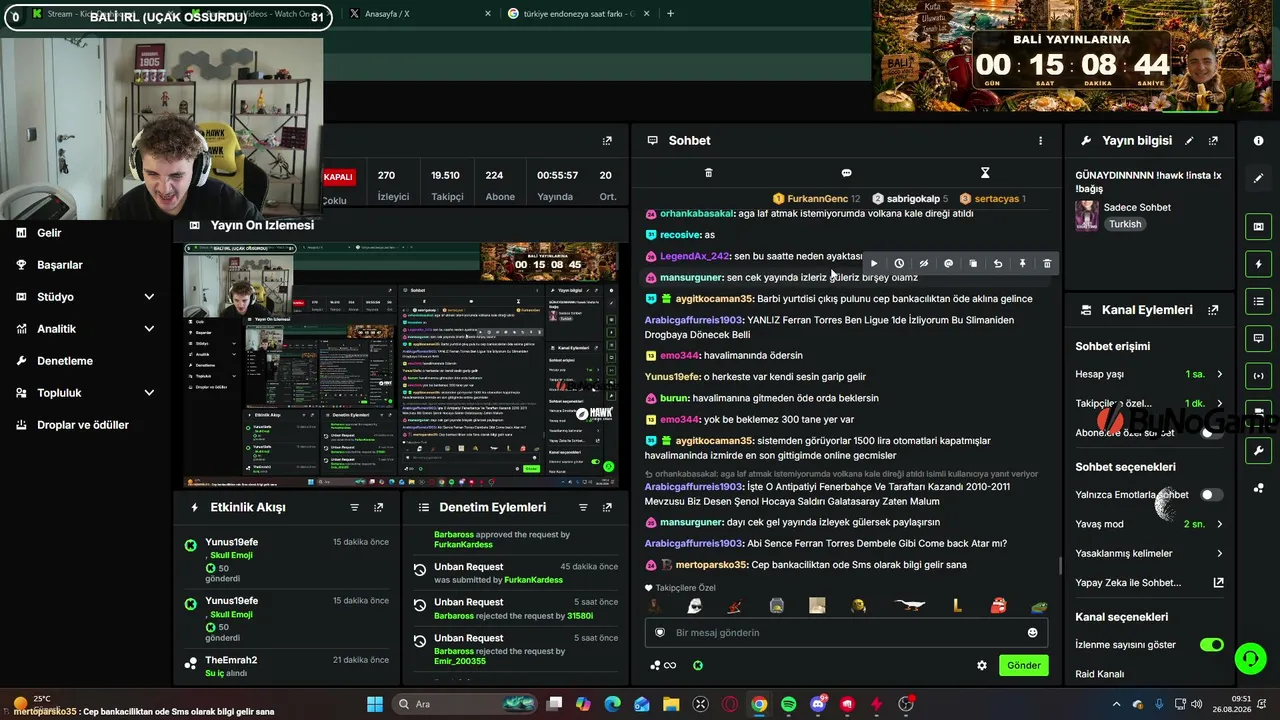Screen dimensions: 1280x720
Task: Click username FurkannGenc in top gifters
Action: [817, 199]
